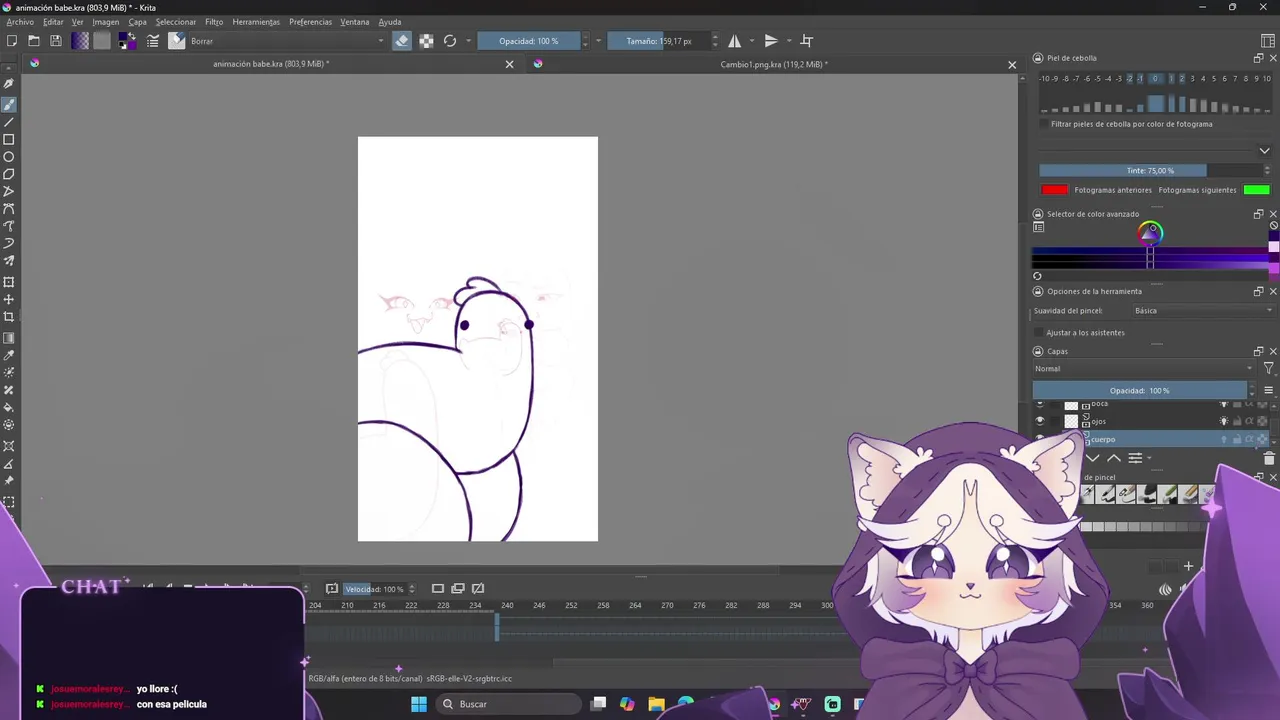Hide the ojos layer
This screenshot has height=720, width=1280.
click(x=1040, y=421)
